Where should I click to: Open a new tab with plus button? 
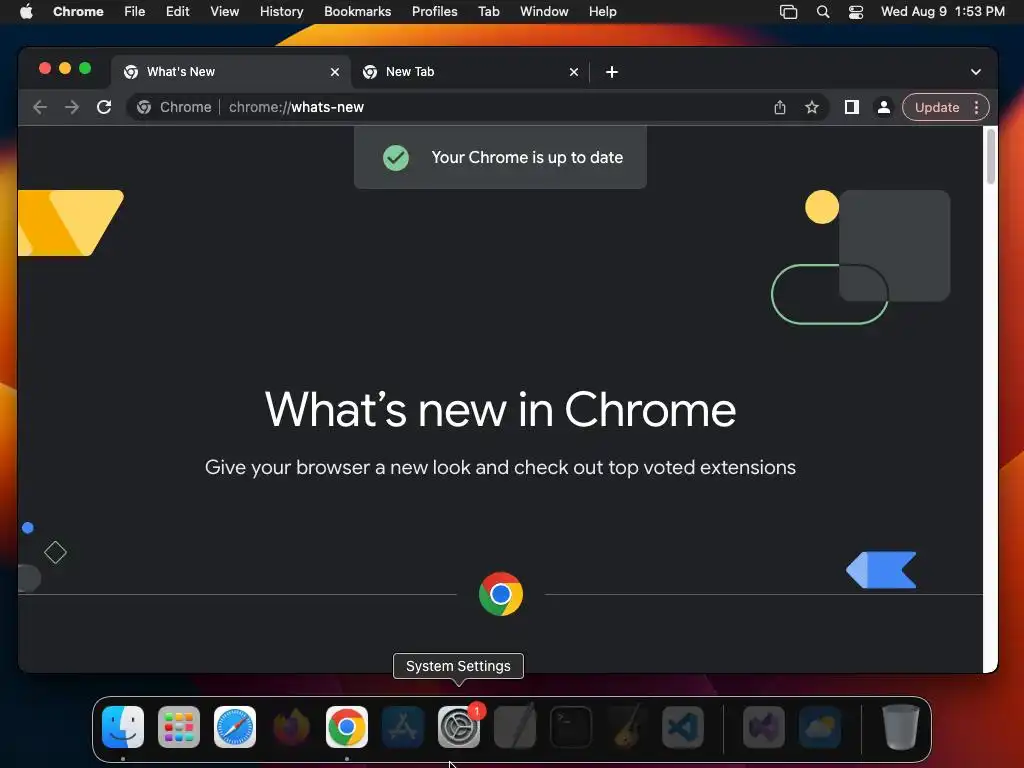click(611, 72)
